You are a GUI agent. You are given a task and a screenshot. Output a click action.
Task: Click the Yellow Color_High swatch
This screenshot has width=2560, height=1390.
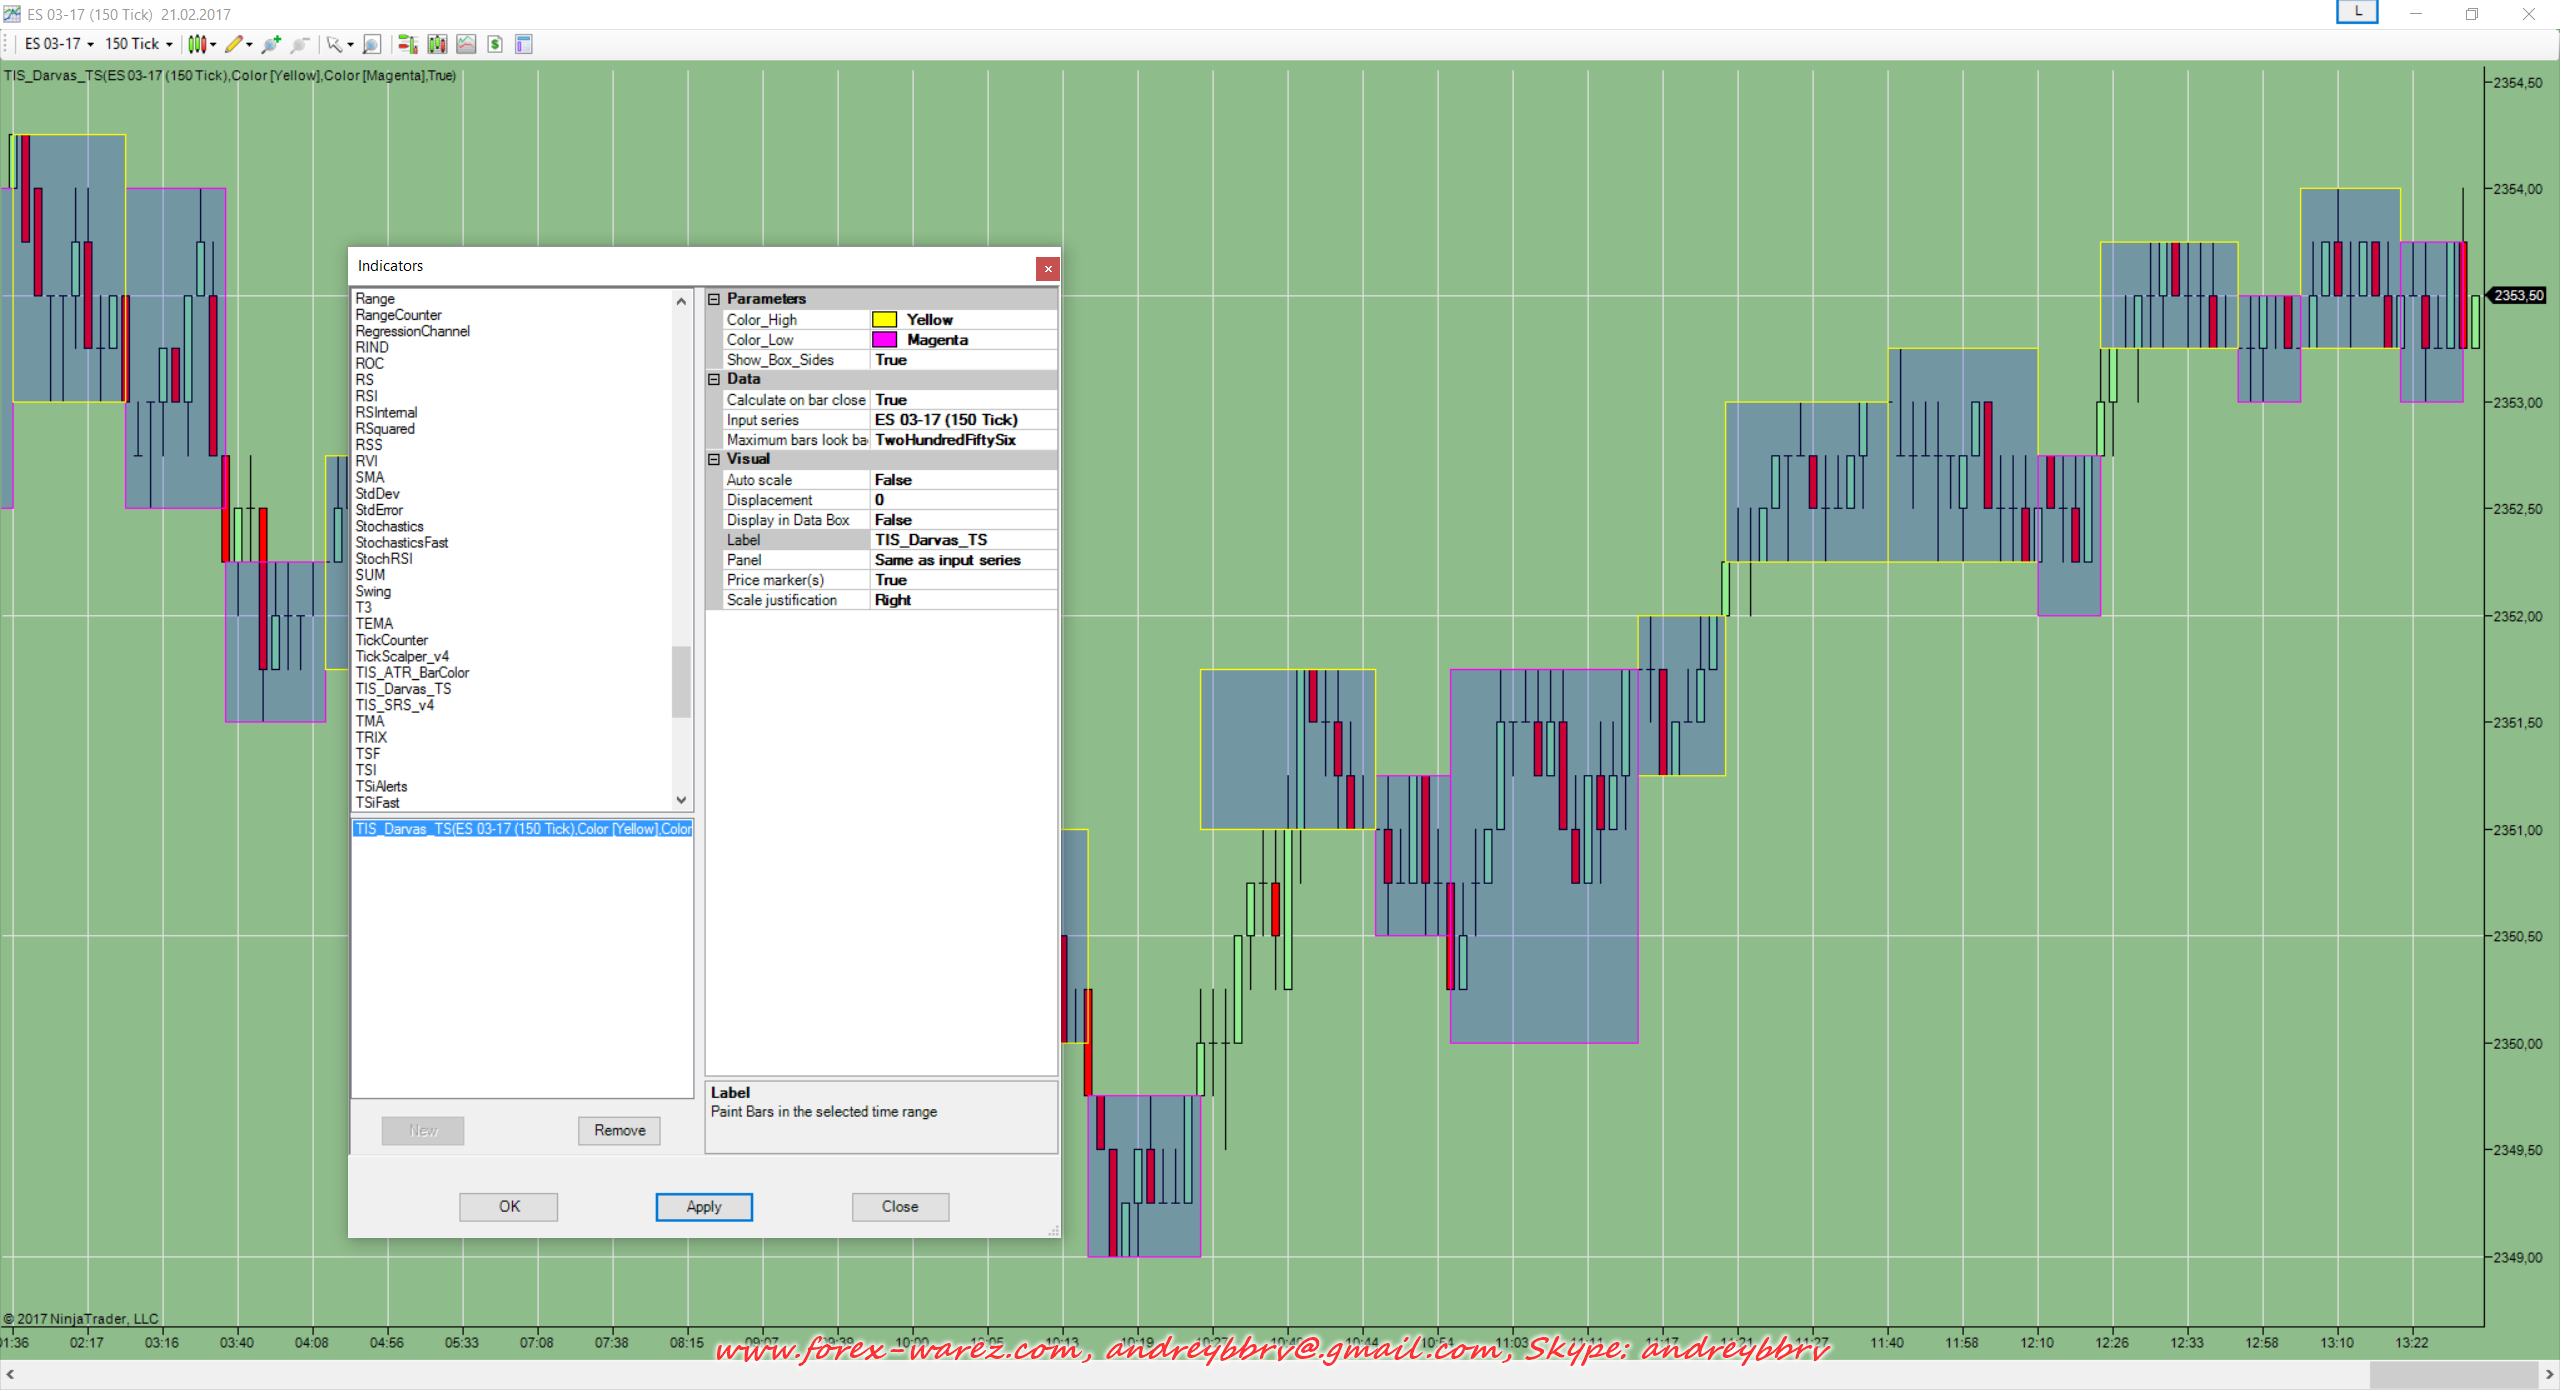point(884,320)
